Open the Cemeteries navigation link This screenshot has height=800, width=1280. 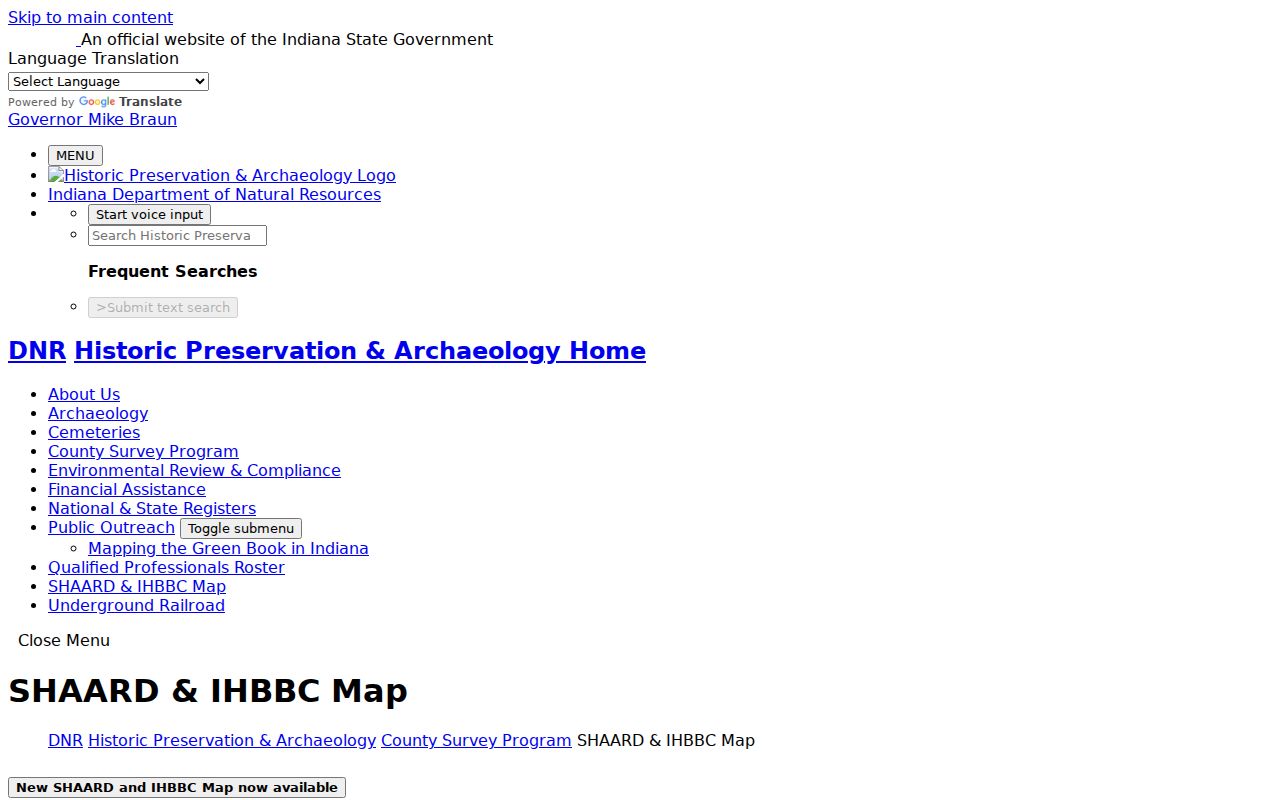click(x=94, y=432)
